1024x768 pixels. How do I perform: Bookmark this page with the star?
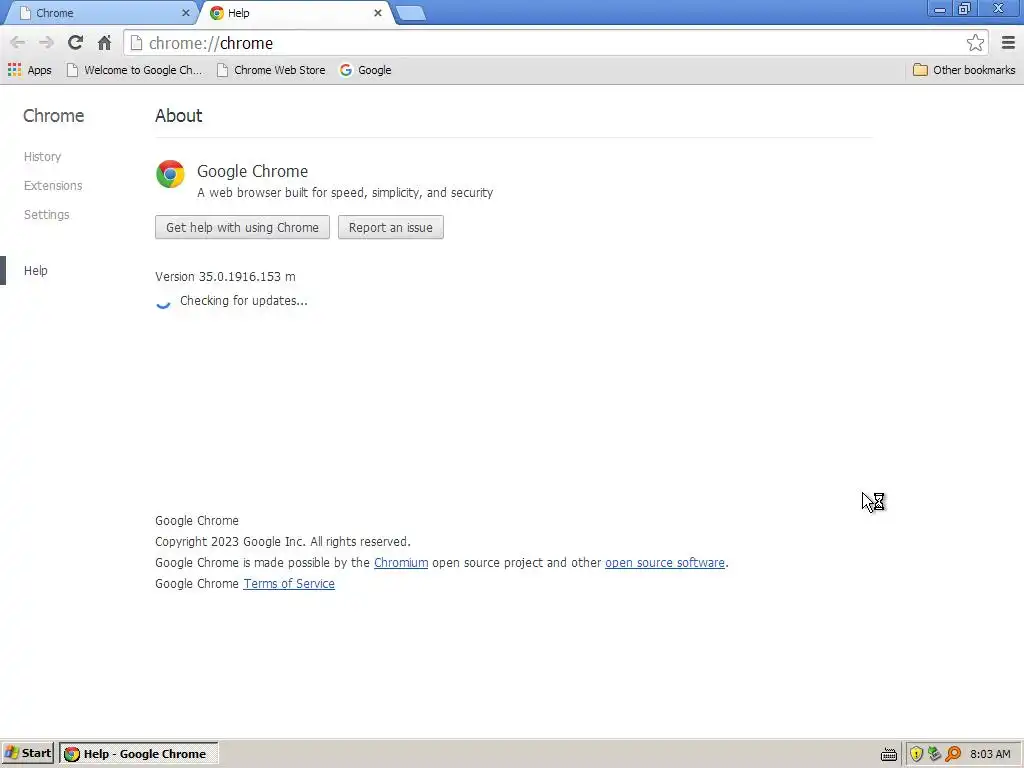(975, 43)
